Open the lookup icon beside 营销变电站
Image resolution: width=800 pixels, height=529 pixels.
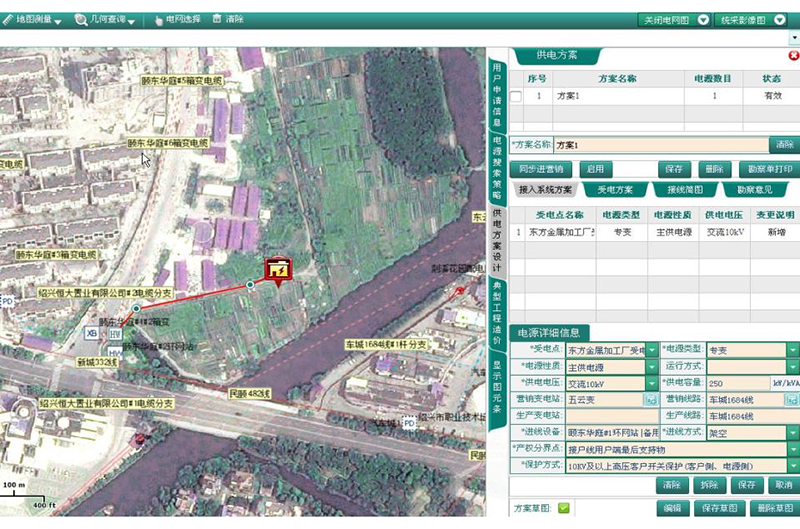(x=651, y=400)
